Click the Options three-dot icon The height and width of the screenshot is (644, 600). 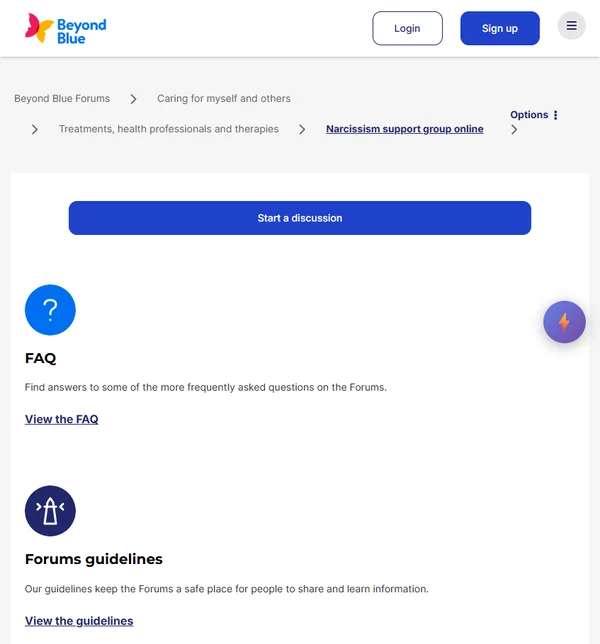point(556,115)
